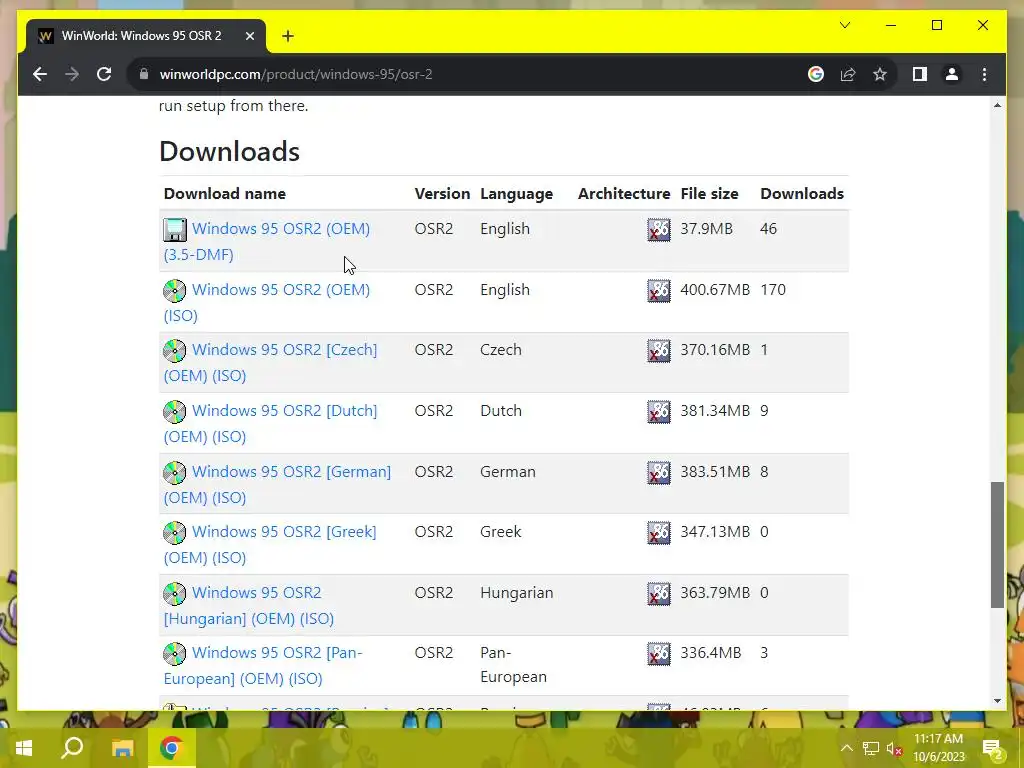This screenshot has width=1024, height=768.
Task: Open Windows 95 OSR2 [Hungarian] download link
Action: tap(249, 605)
